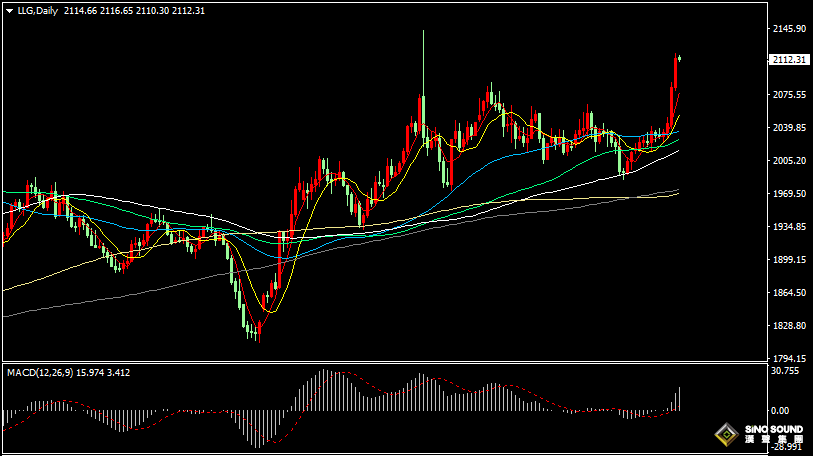Image resolution: width=813 pixels, height=456 pixels.
Task: Click the 1969.50 level on price axis
Action: click(788, 194)
